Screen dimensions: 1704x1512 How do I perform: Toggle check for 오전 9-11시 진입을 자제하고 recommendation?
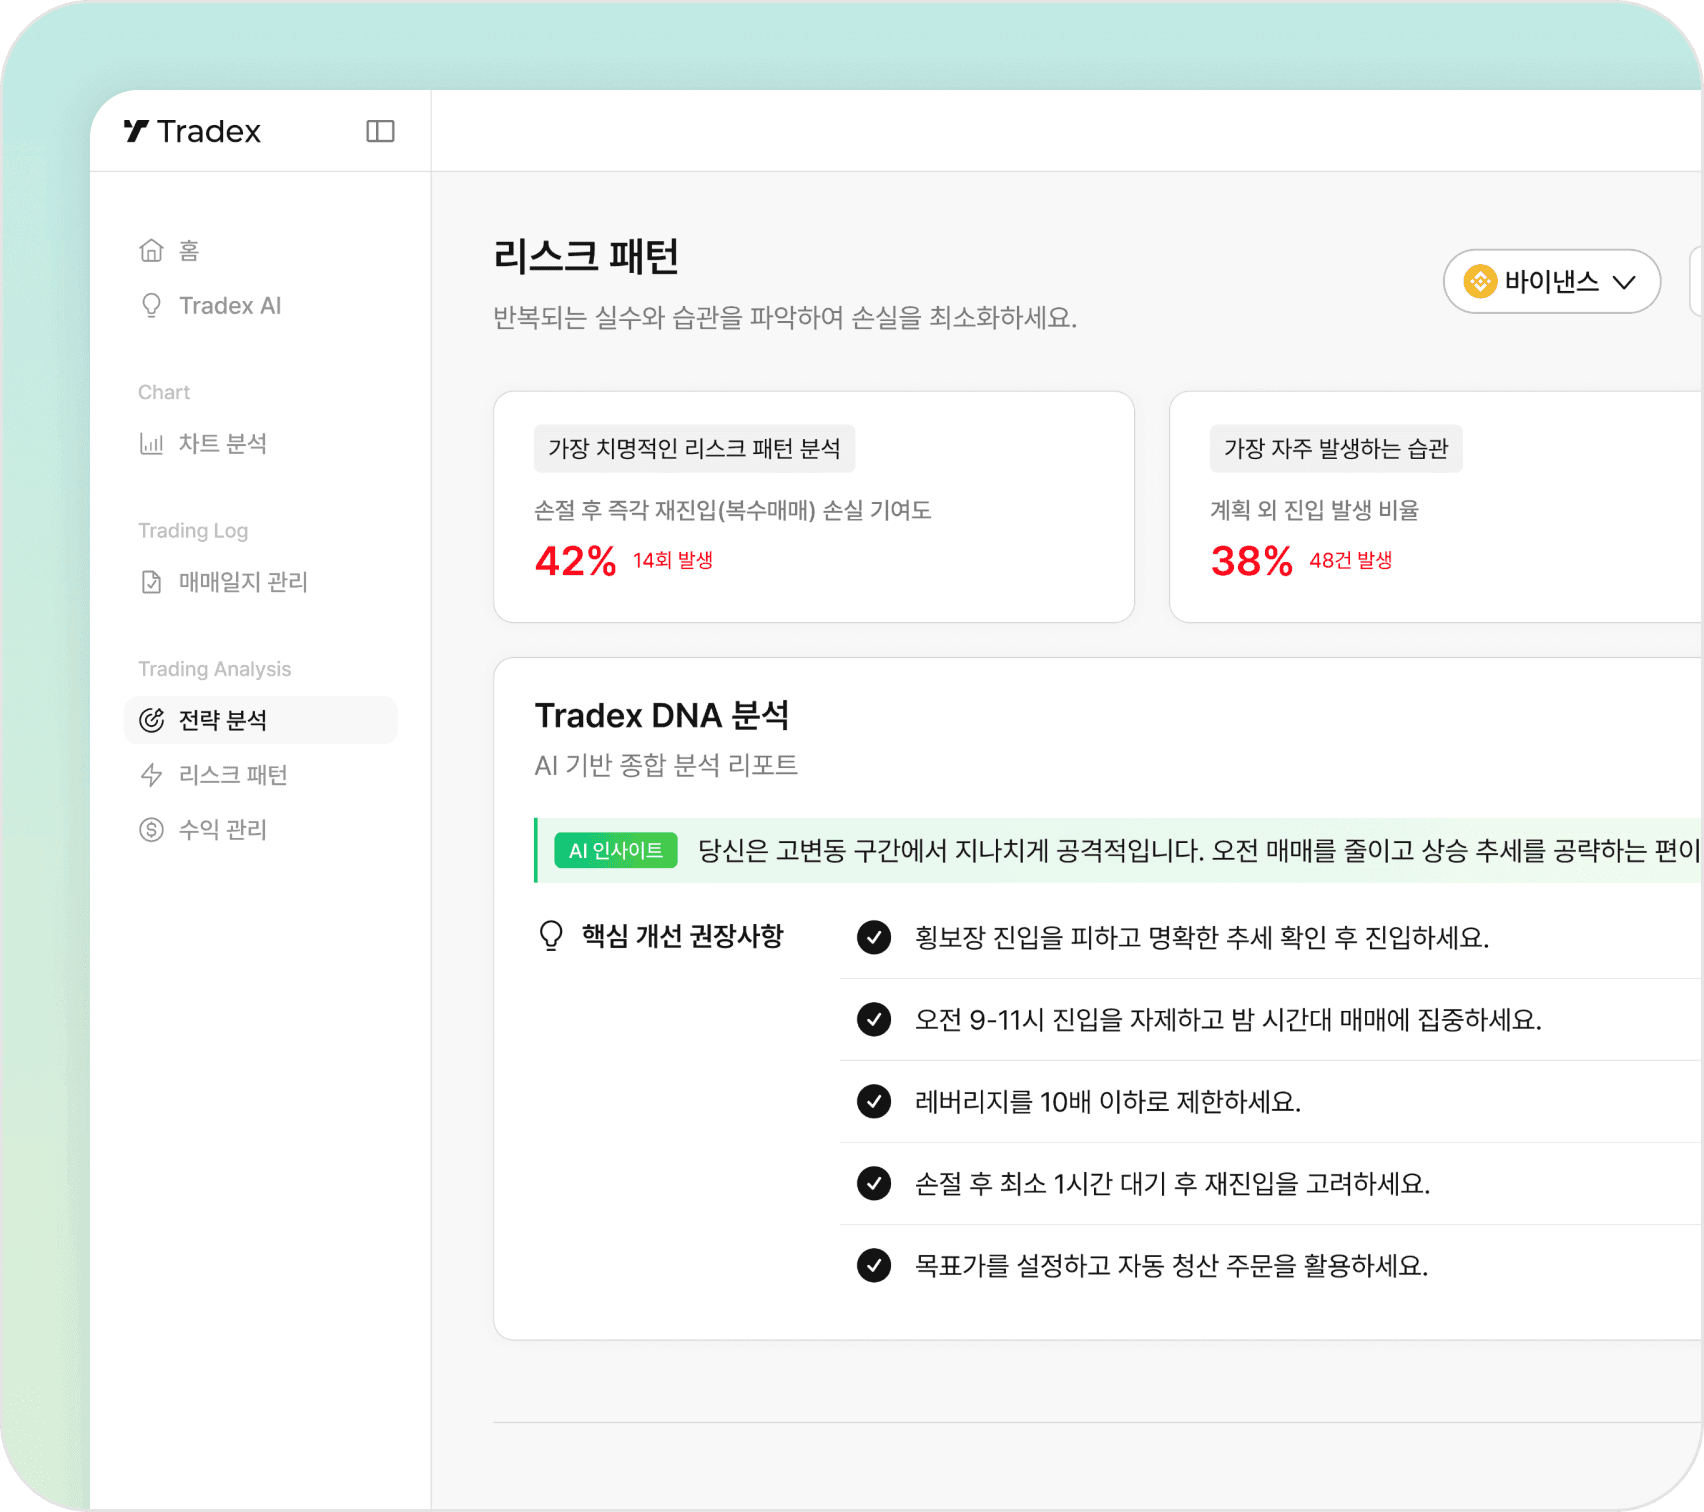click(x=874, y=1019)
